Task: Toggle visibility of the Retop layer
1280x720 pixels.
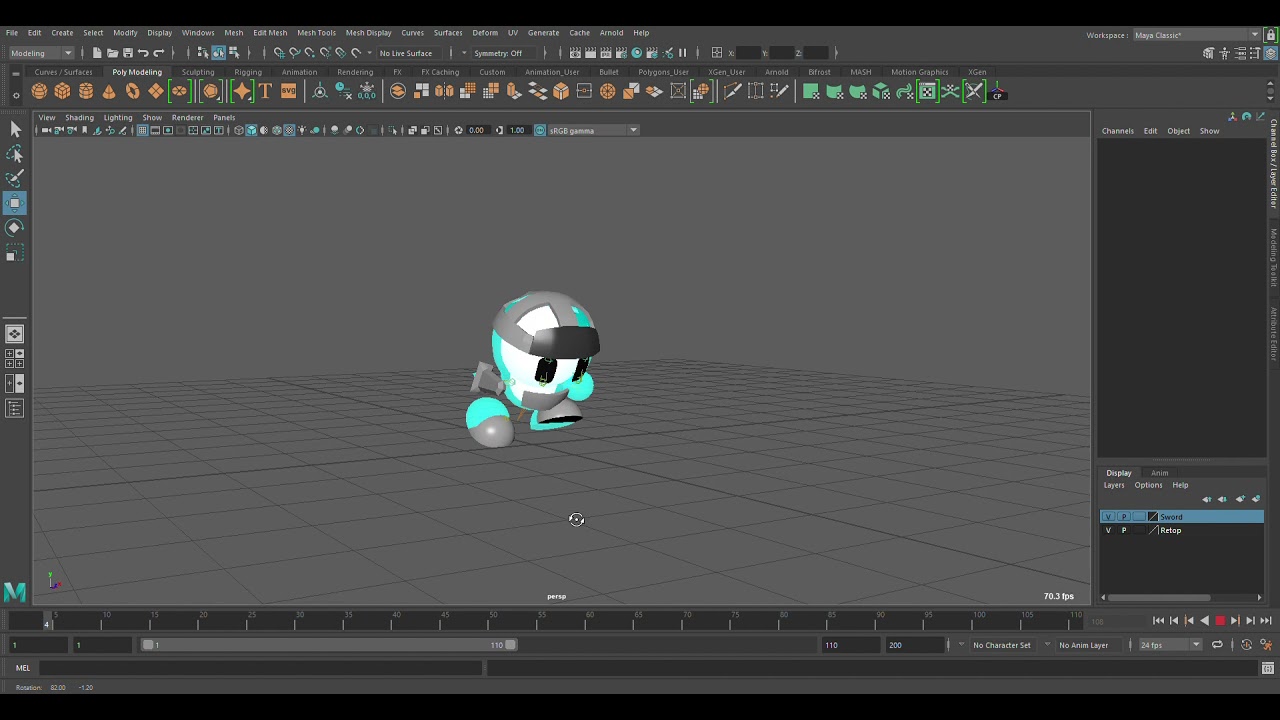Action: pyautogui.click(x=1108, y=530)
